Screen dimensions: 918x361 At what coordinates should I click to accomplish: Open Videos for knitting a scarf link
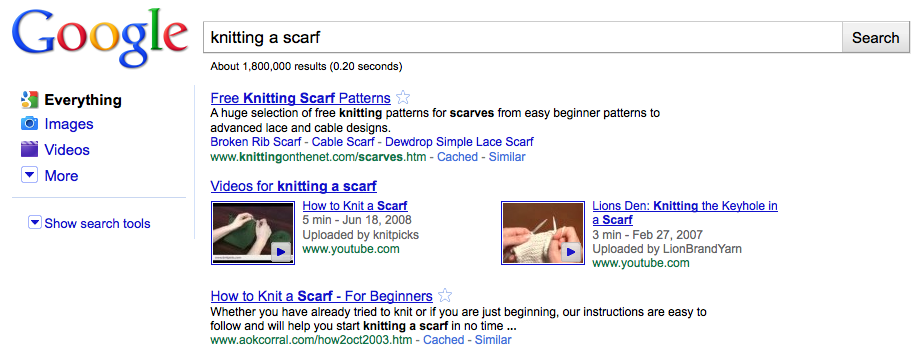tap(293, 187)
